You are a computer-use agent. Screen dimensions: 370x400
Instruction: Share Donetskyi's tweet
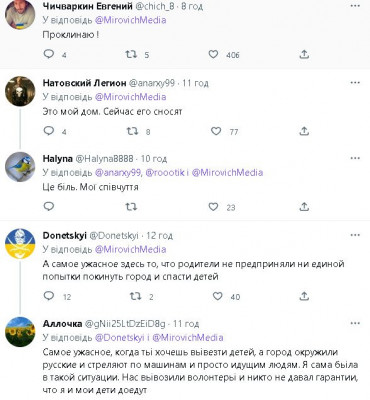pos(304,296)
